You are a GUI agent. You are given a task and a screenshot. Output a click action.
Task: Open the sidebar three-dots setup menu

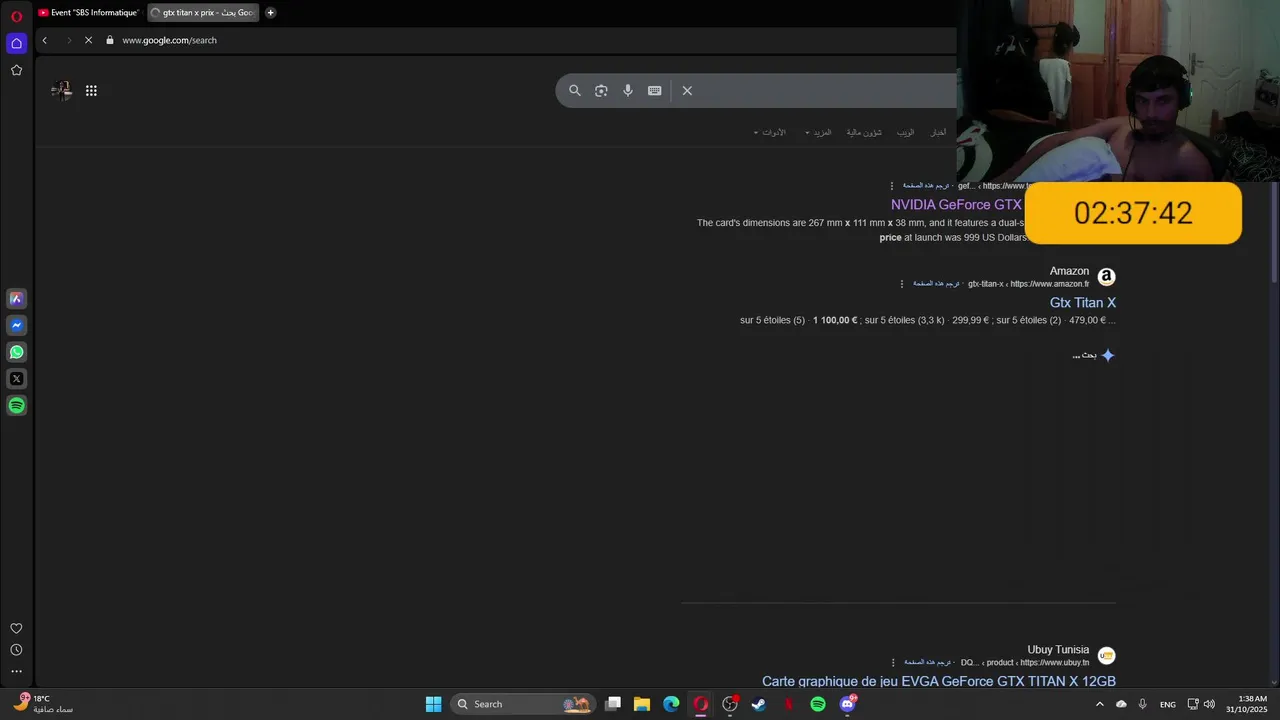click(16, 671)
